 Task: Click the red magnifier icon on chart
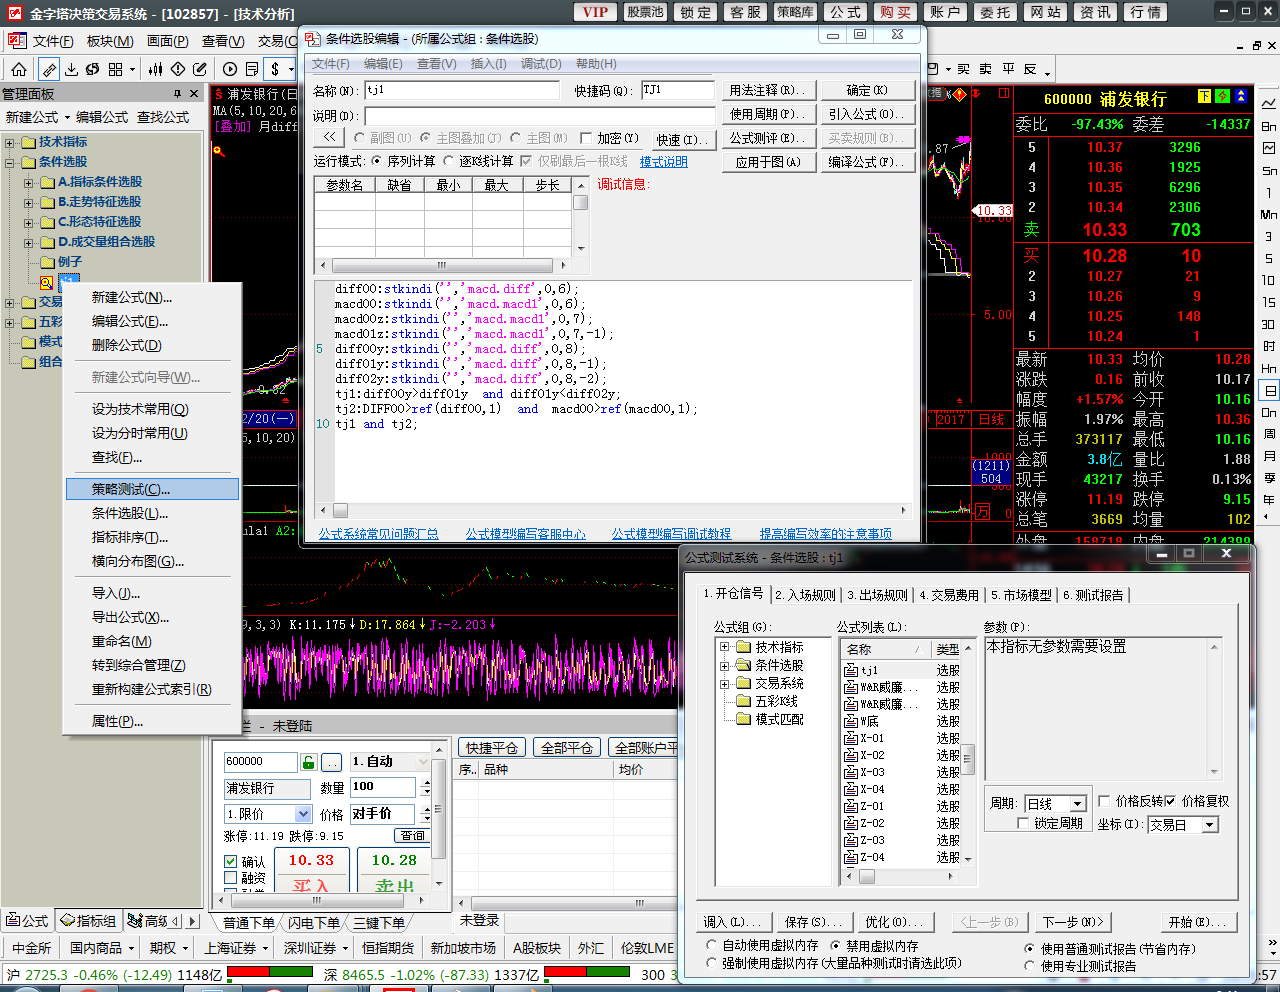[x=218, y=151]
